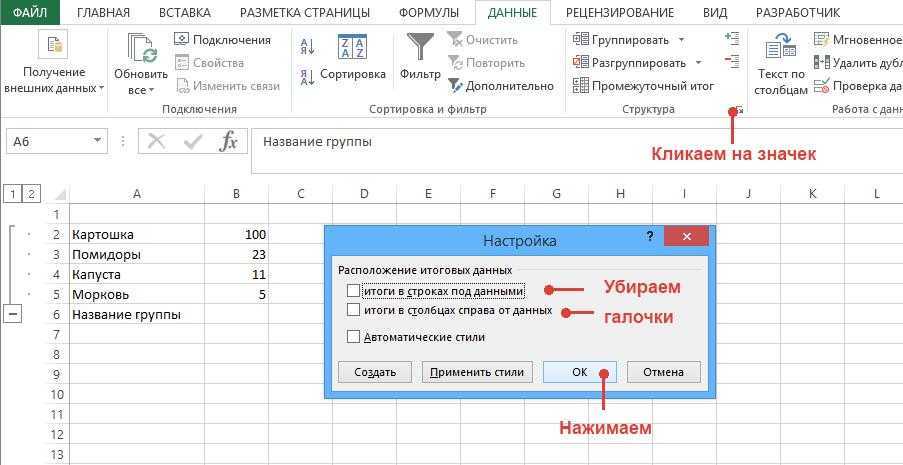Click inside the formula bar text

317,141
